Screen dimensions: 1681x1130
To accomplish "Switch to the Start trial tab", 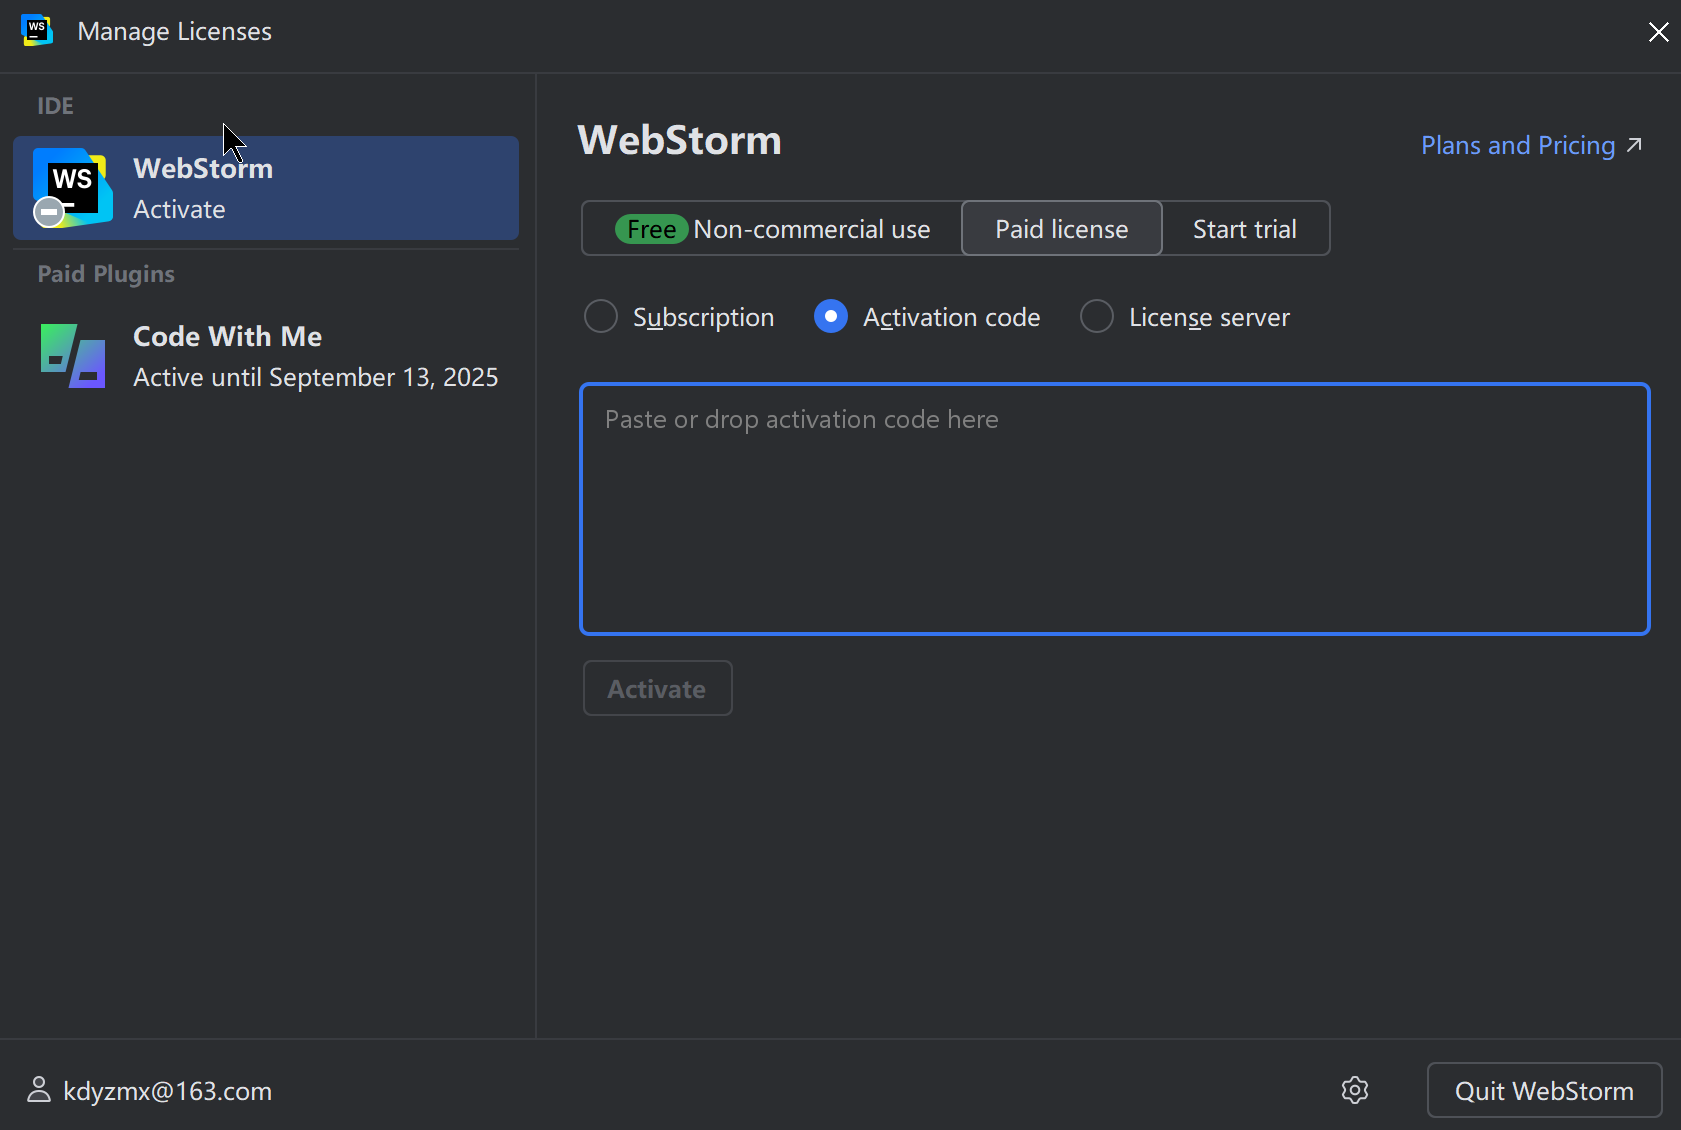I will [1245, 229].
